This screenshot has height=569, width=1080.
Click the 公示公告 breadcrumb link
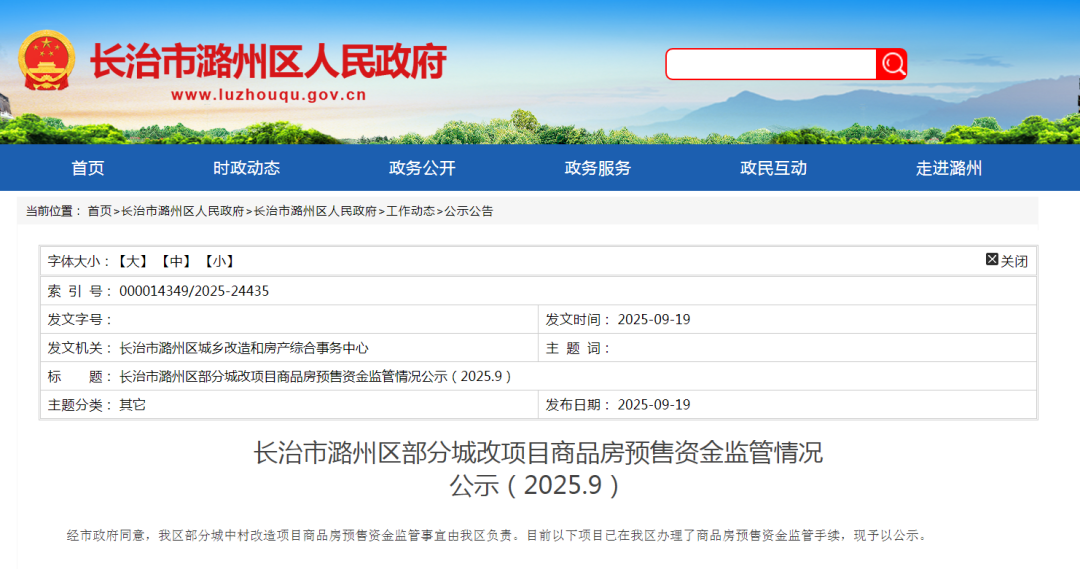[x=469, y=211]
